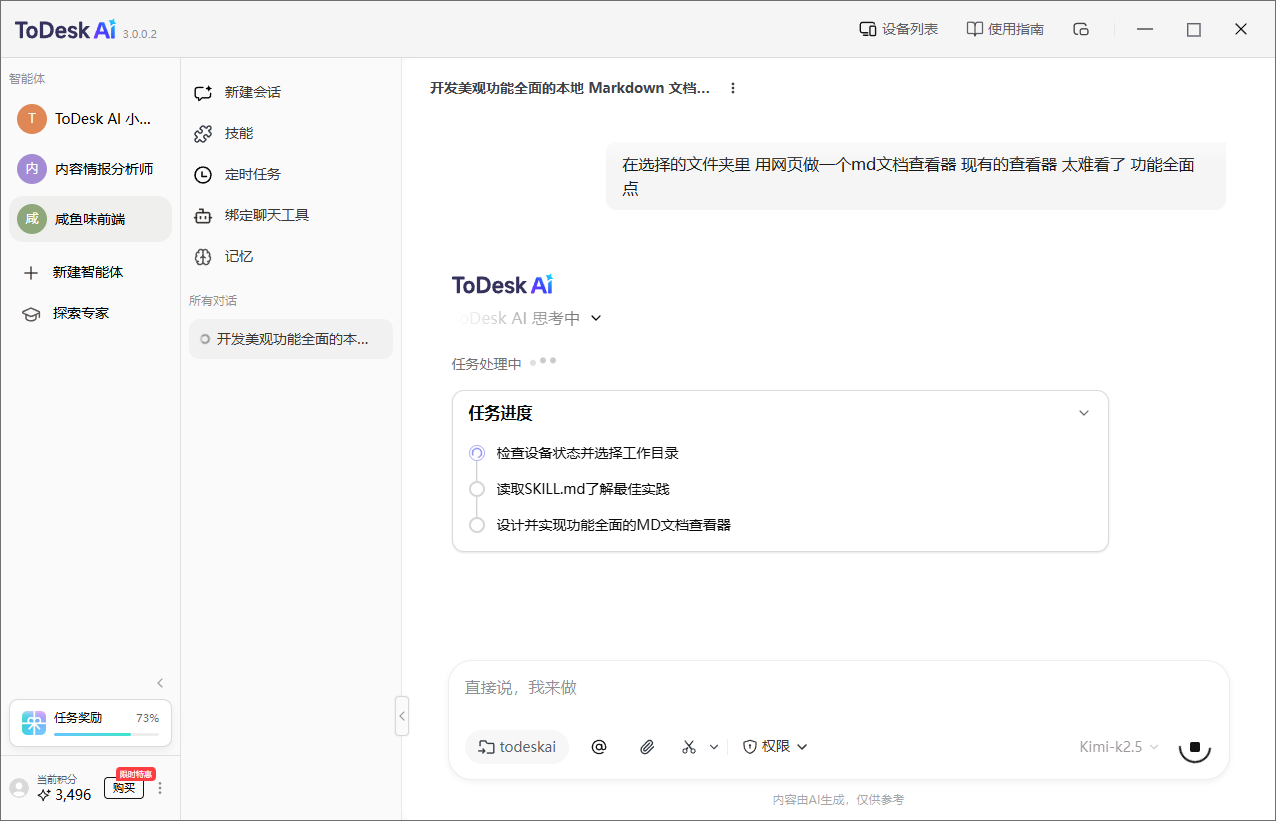Image resolution: width=1276 pixels, height=821 pixels.
Task: Click step 读取SKILL.md了解最佳实践
Action: coord(583,489)
